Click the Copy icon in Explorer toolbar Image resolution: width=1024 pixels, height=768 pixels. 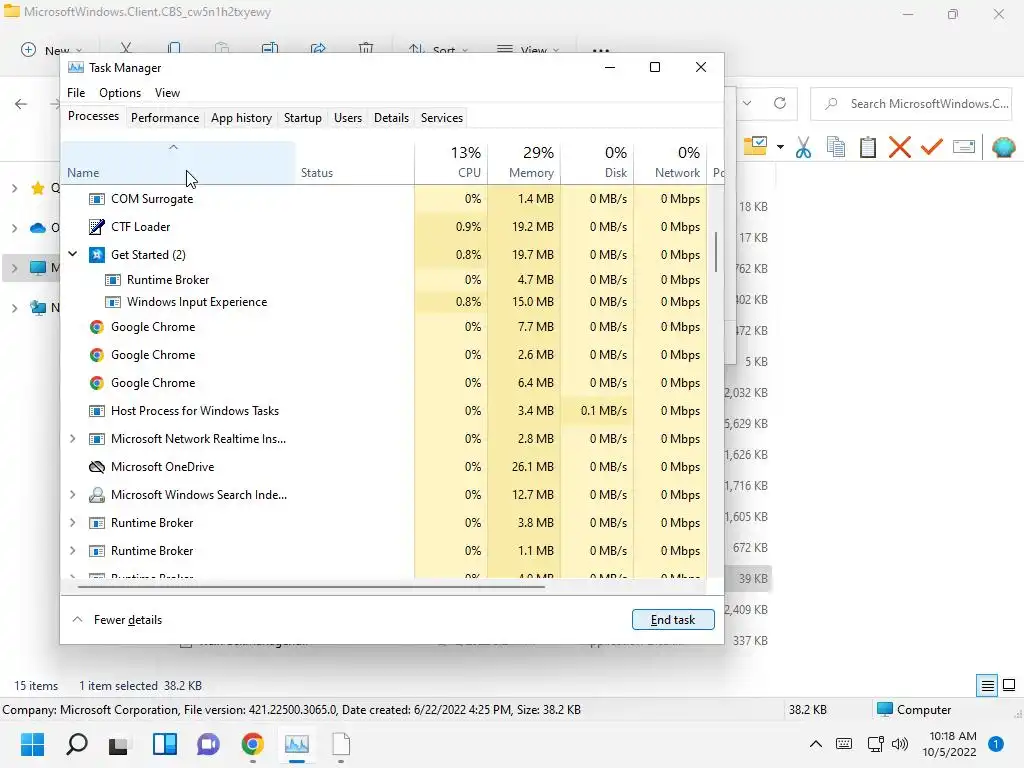tap(836, 147)
